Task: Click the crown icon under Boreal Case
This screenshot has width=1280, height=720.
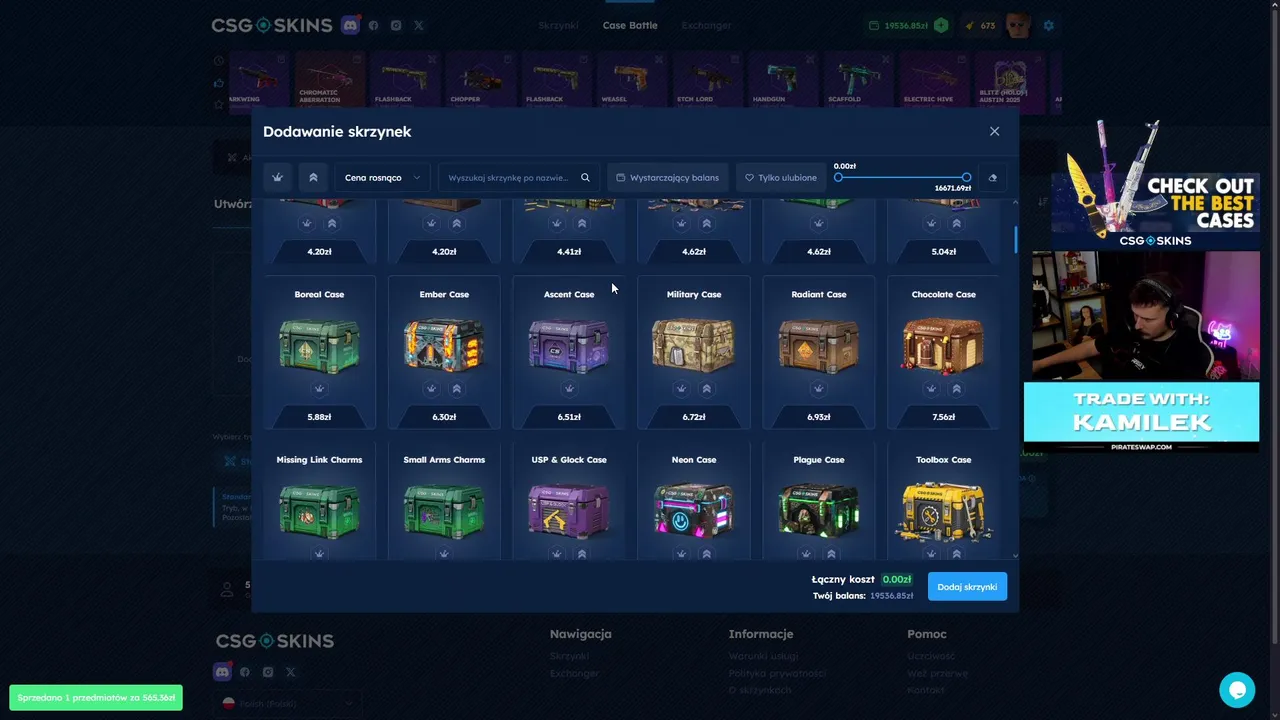Action: [x=319, y=388]
